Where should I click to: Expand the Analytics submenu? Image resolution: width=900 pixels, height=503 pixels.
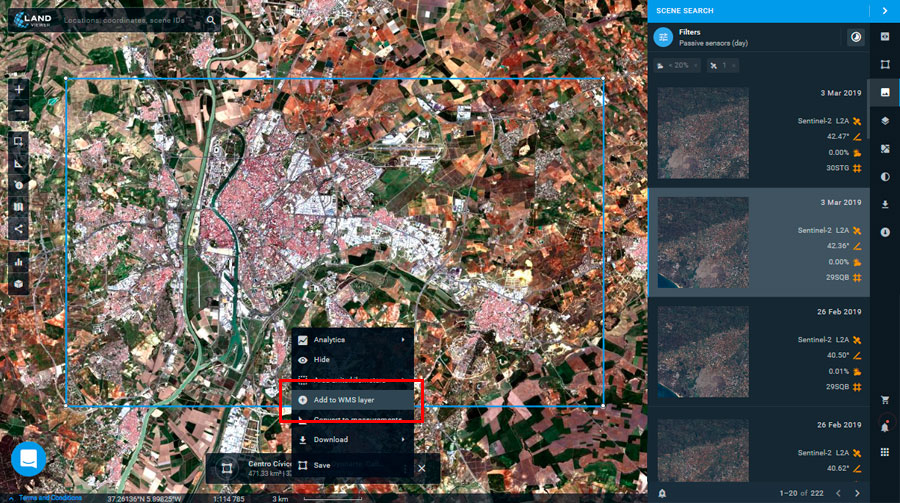pyautogui.click(x=352, y=339)
